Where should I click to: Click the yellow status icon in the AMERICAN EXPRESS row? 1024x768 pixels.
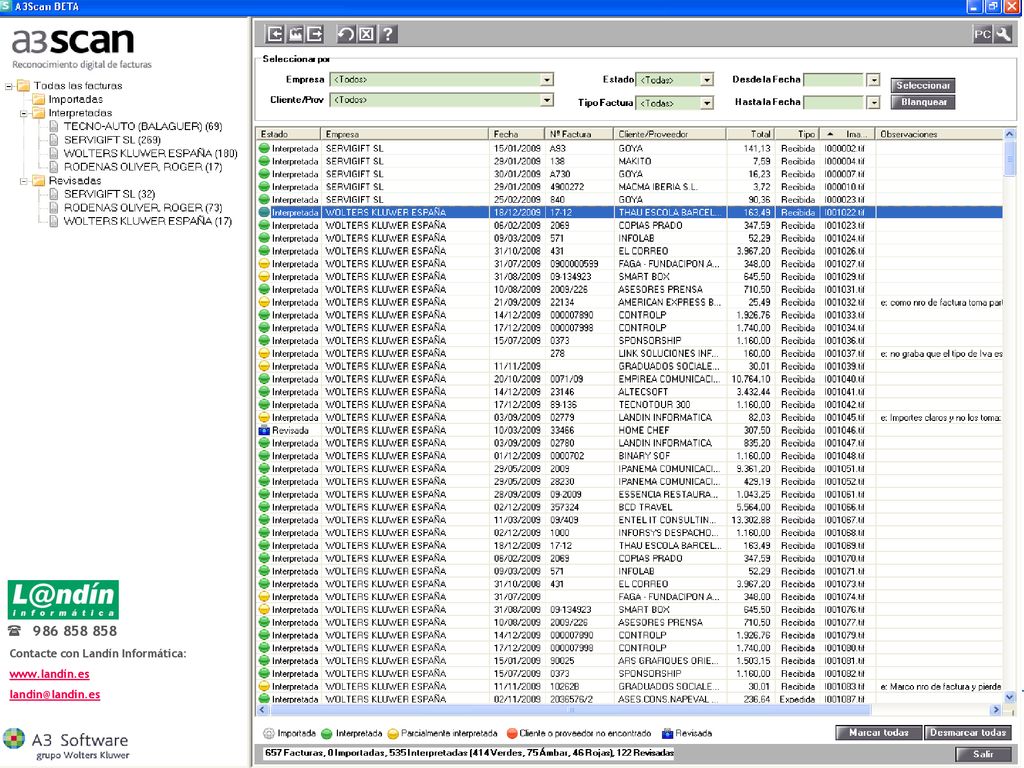pyautogui.click(x=264, y=302)
